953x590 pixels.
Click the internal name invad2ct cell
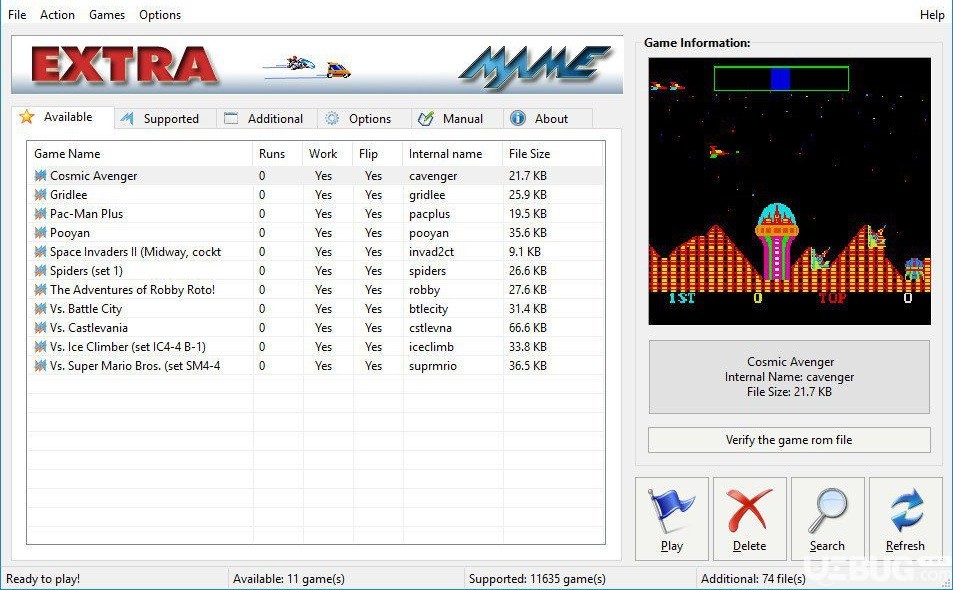click(x=431, y=252)
